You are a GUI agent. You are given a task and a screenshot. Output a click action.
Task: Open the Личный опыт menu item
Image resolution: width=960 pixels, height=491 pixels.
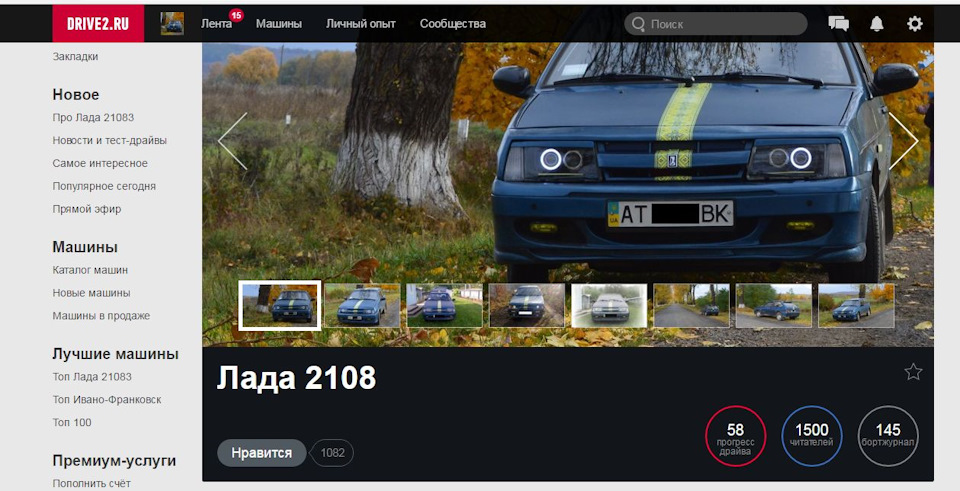click(x=361, y=24)
